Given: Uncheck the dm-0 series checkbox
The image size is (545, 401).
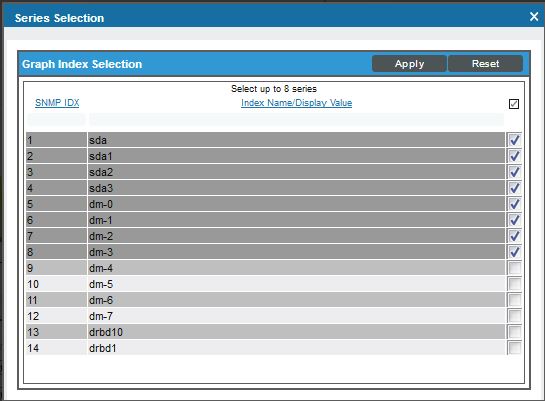Looking at the screenshot, I should [514, 204].
